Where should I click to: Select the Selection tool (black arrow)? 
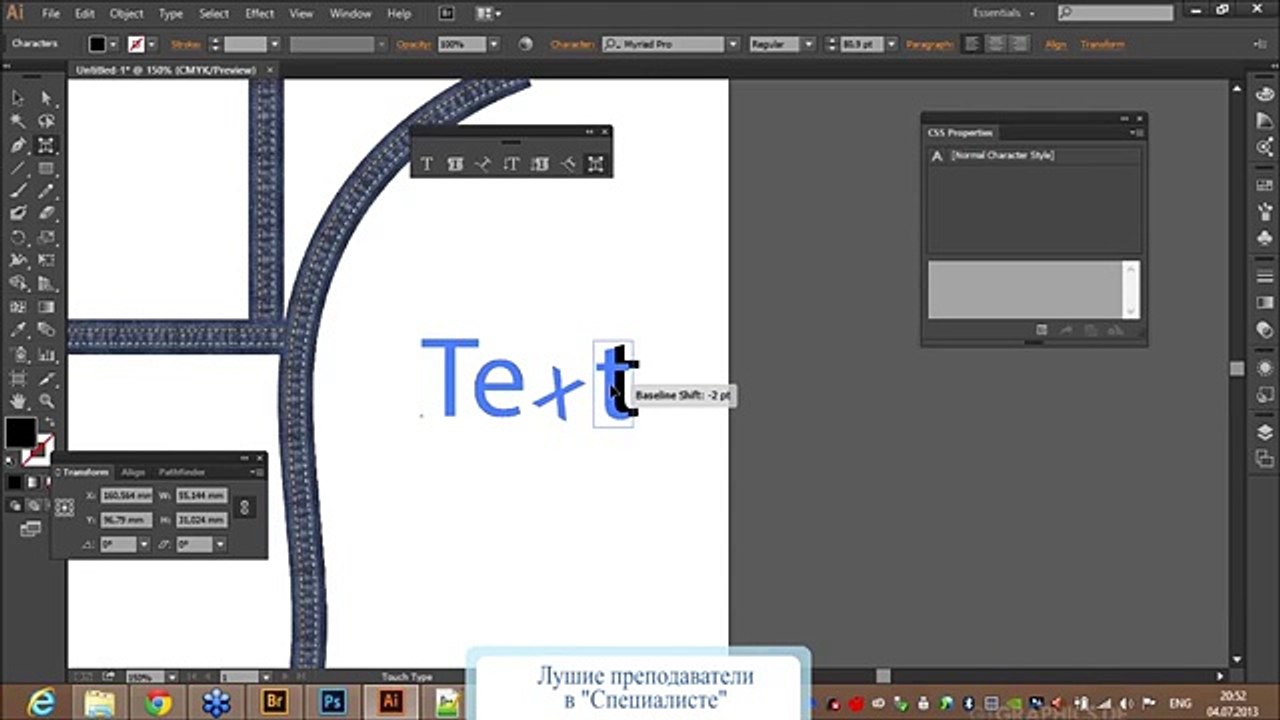18,98
